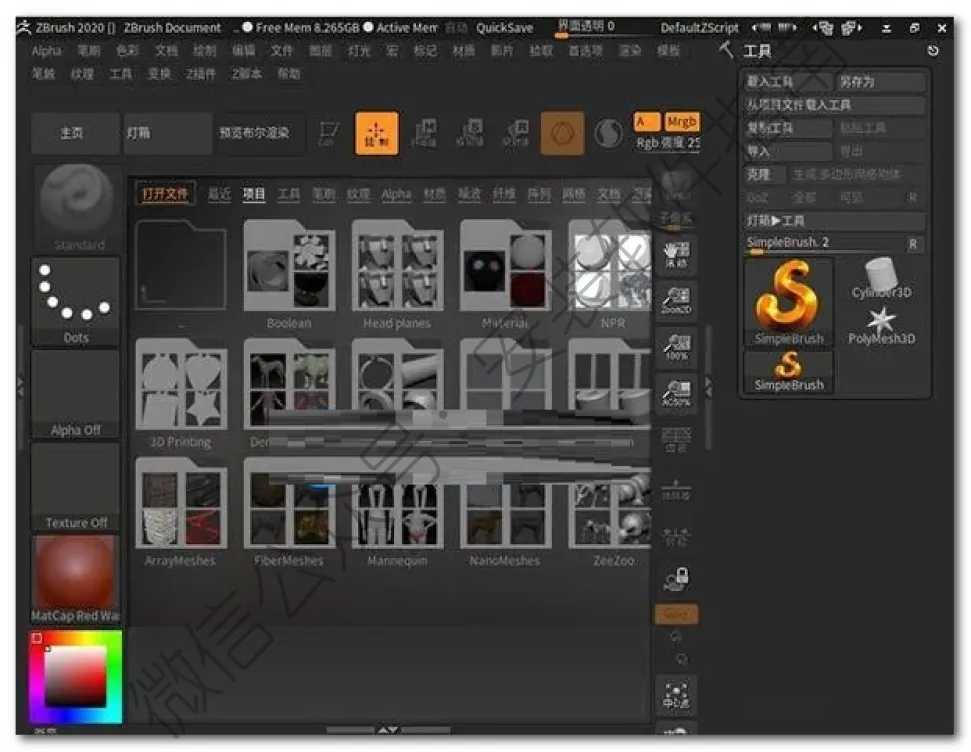This screenshot has width=971, height=752.
Task: Open the Dots stroke selector
Action: tap(76, 302)
